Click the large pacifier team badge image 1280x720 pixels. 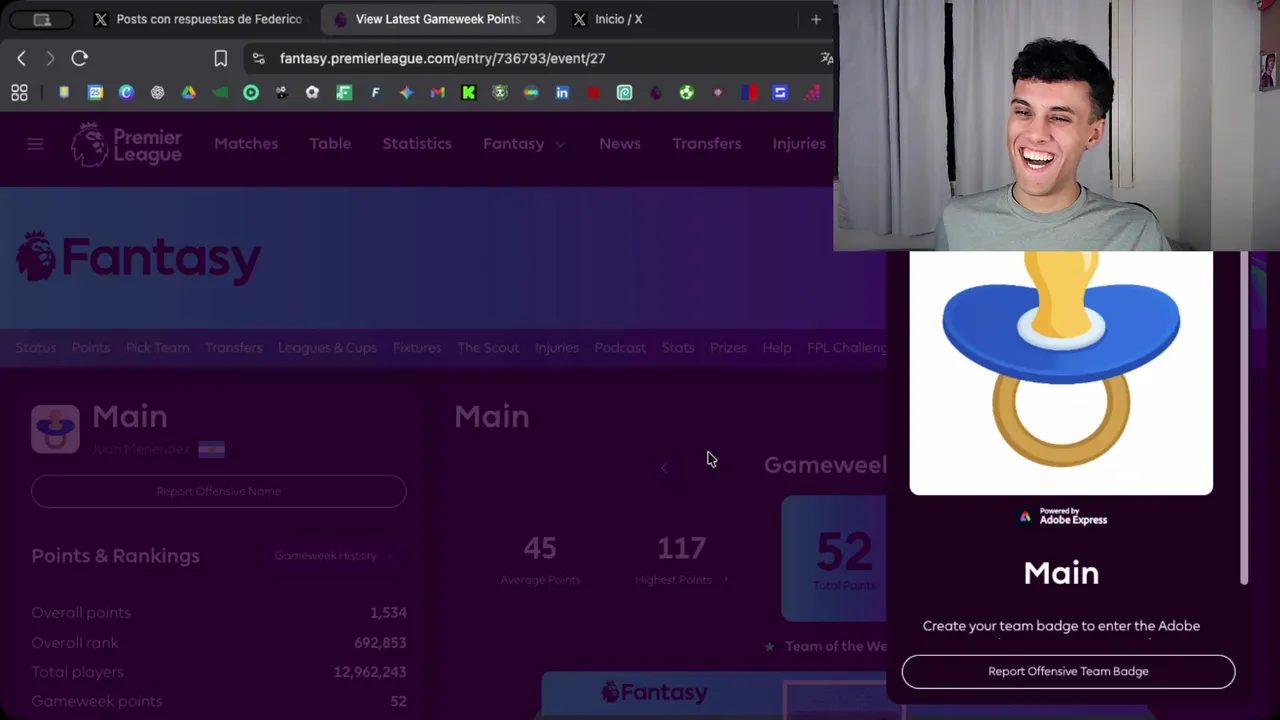(x=1061, y=373)
